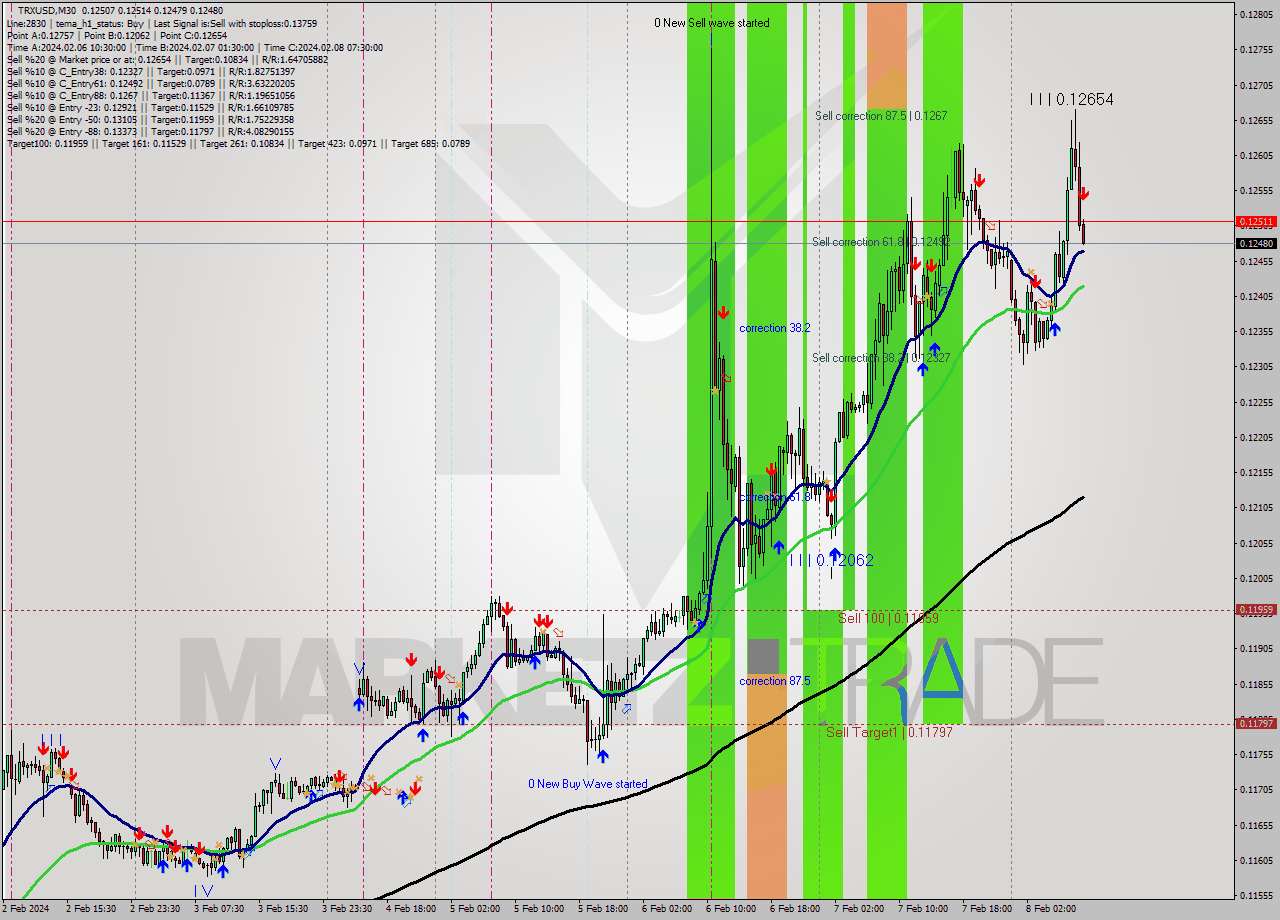Click the 0.12605 price scale value
Screen dimensions: 1280x920
tap(1256, 155)
